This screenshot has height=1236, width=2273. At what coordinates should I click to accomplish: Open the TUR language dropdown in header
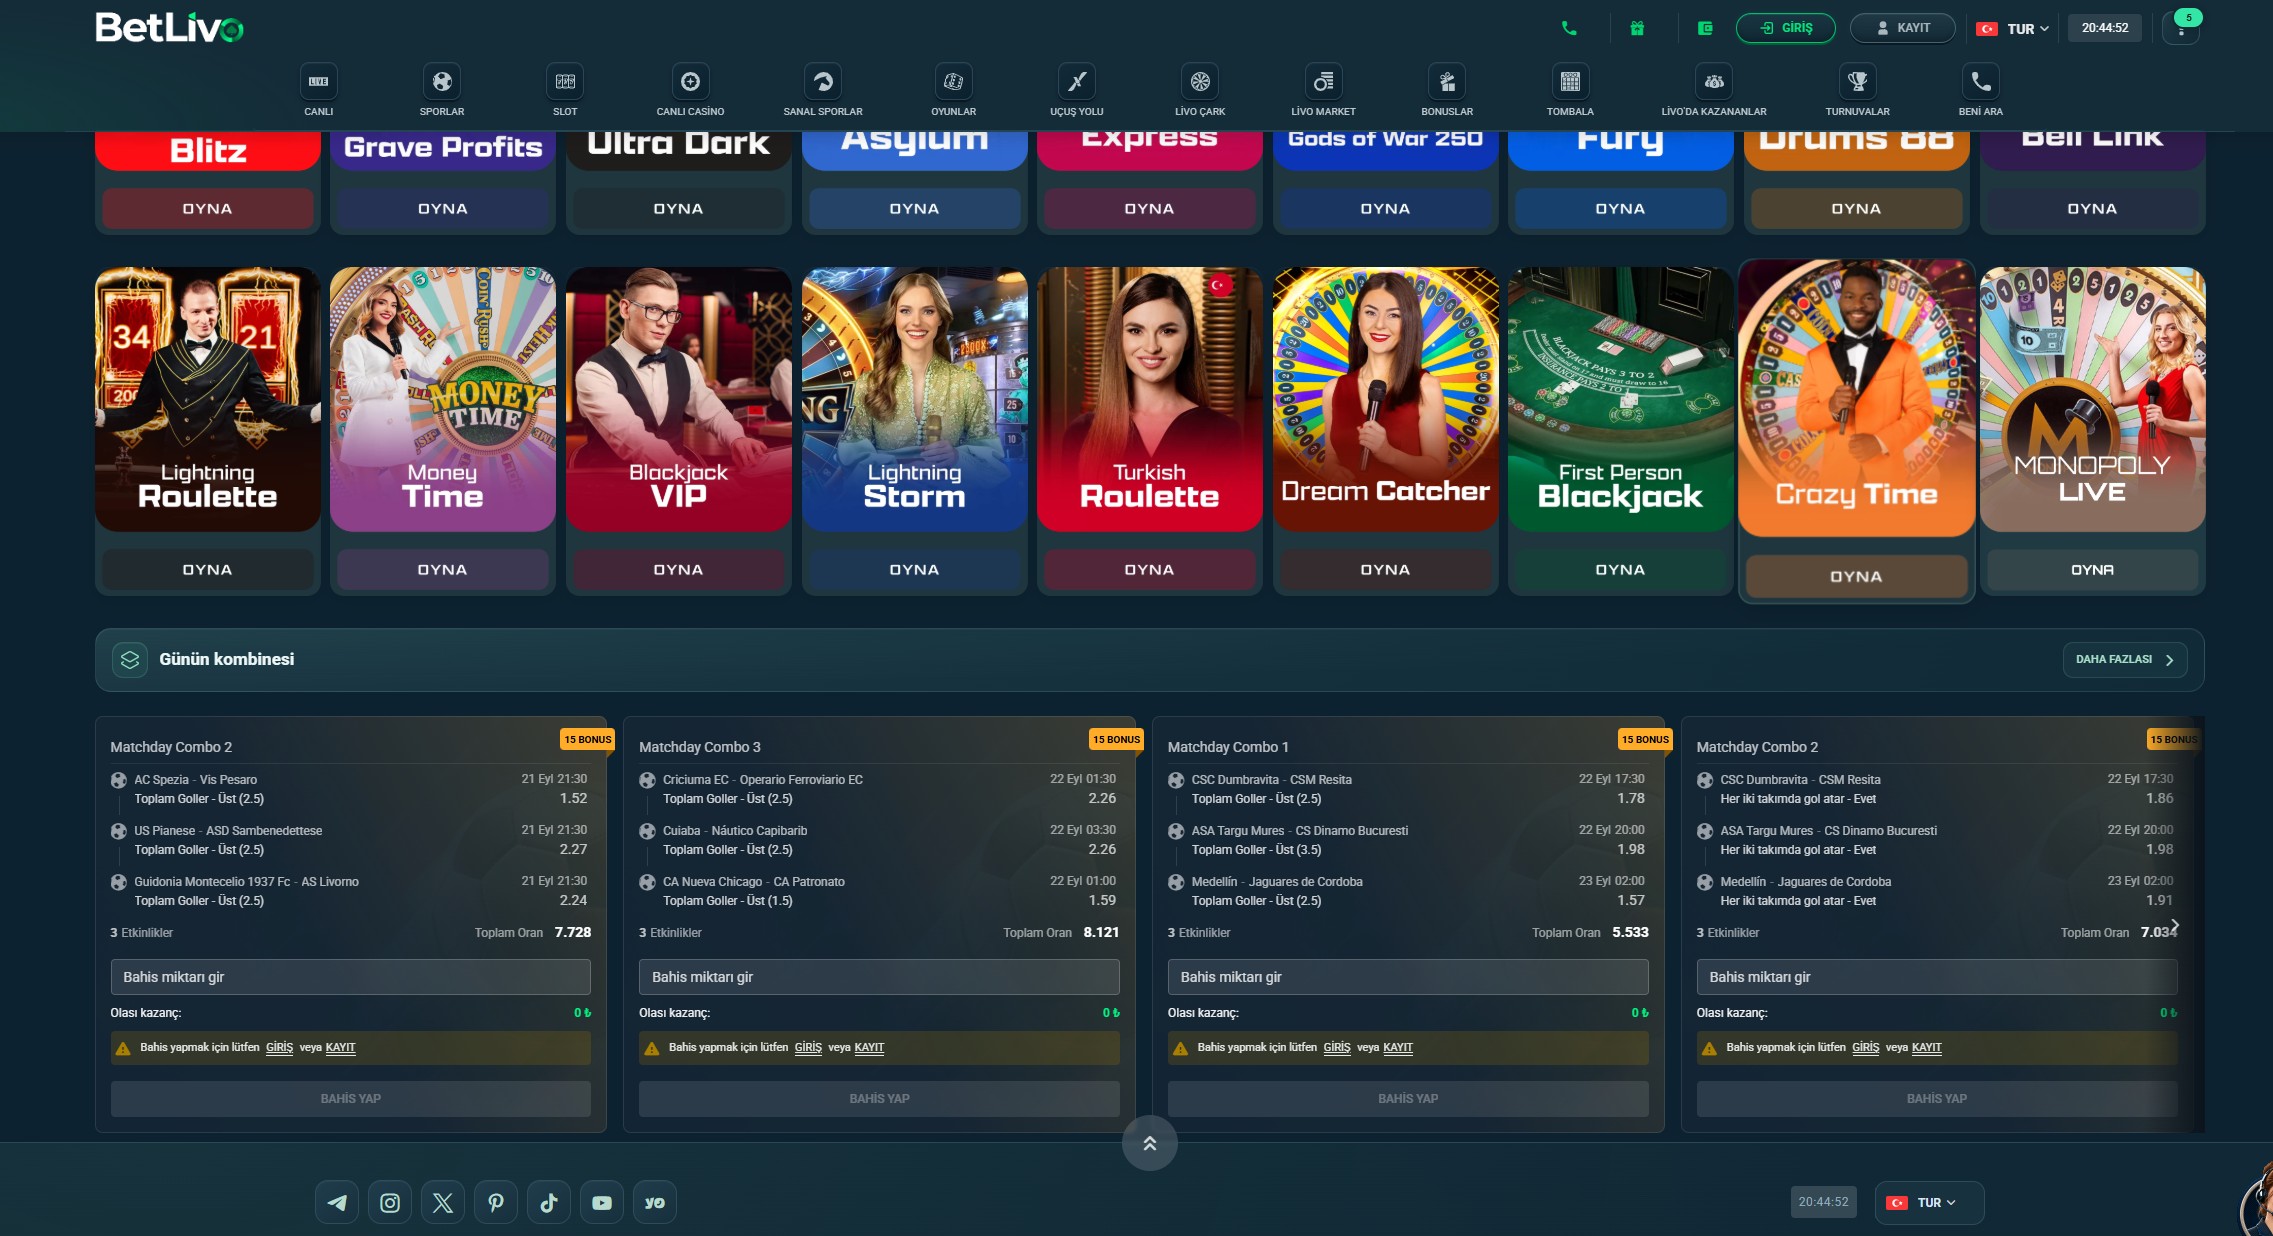(2013, 29)
